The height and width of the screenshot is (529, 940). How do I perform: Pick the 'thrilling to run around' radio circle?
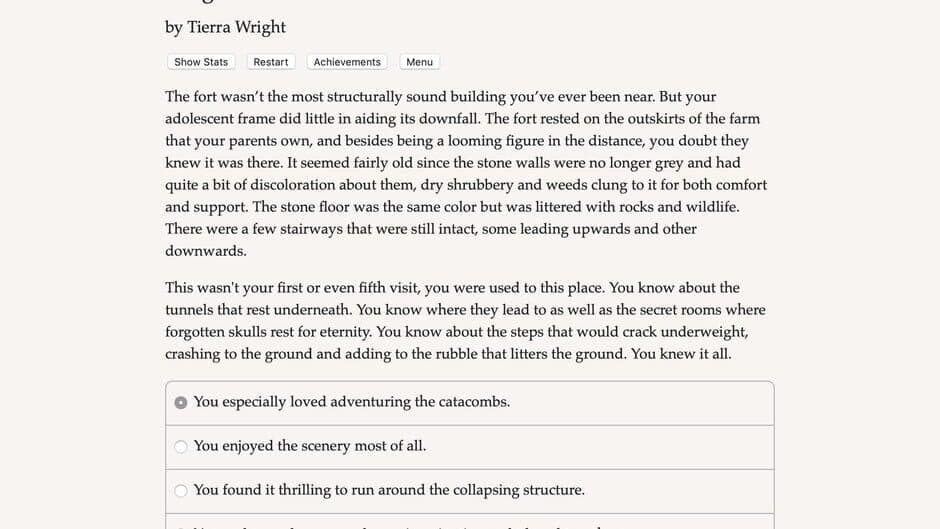181,491
